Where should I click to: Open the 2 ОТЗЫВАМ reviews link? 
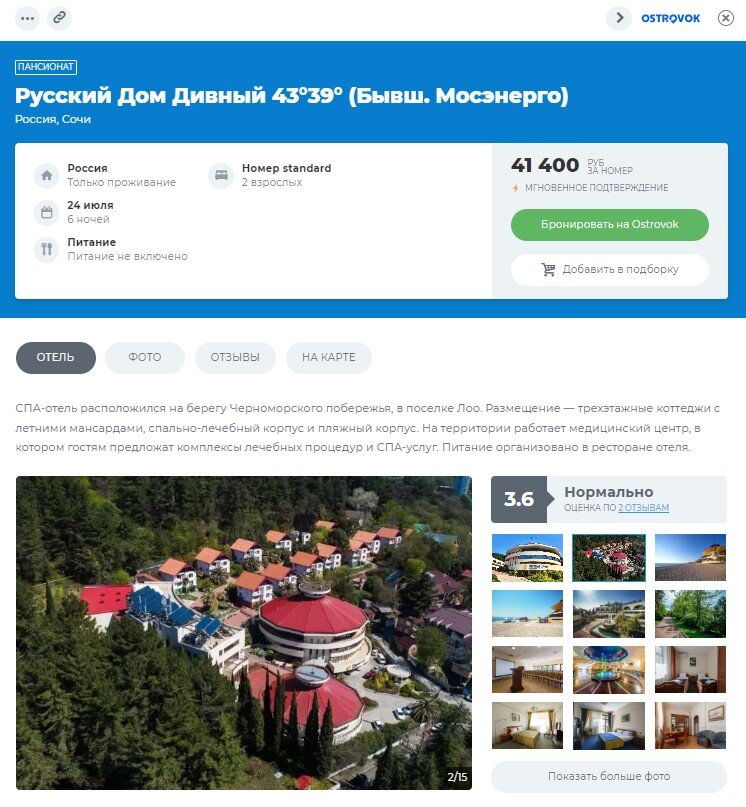click(643, 507)
